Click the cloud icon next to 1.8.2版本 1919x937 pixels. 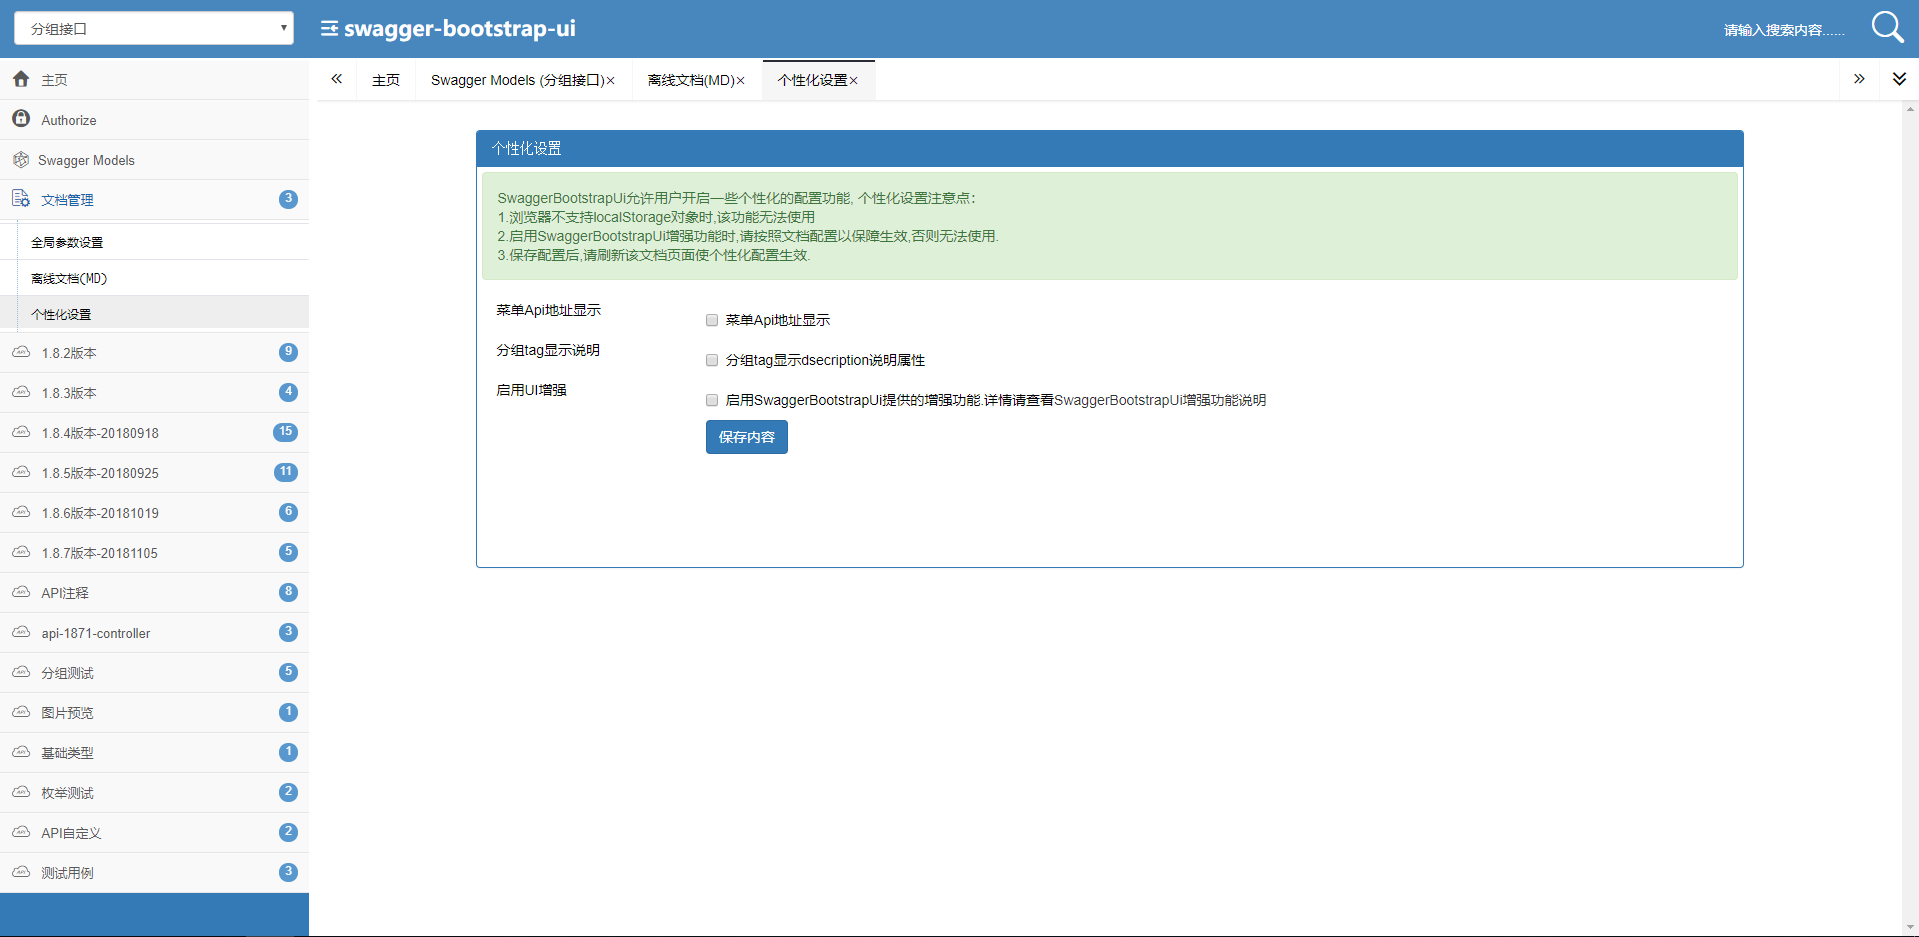pos(21,352)
